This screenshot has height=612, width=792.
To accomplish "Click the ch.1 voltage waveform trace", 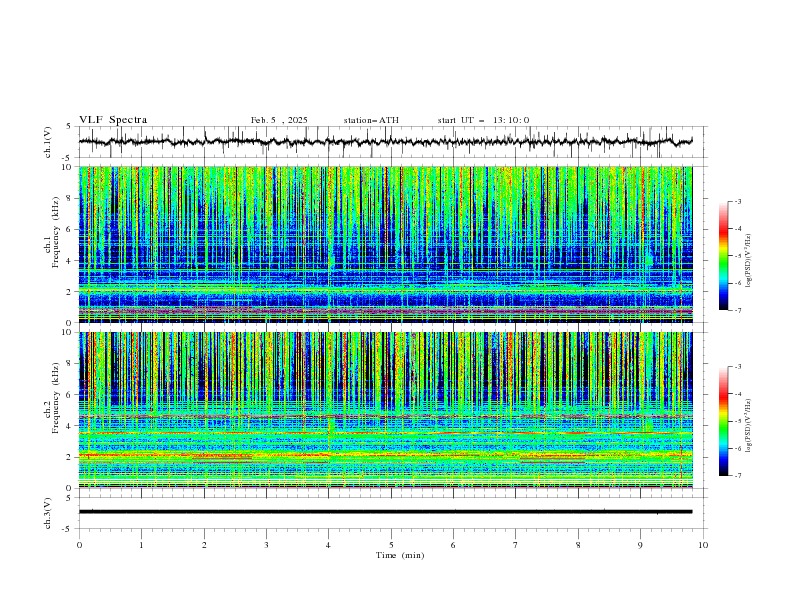I will (x=385, y=142).
